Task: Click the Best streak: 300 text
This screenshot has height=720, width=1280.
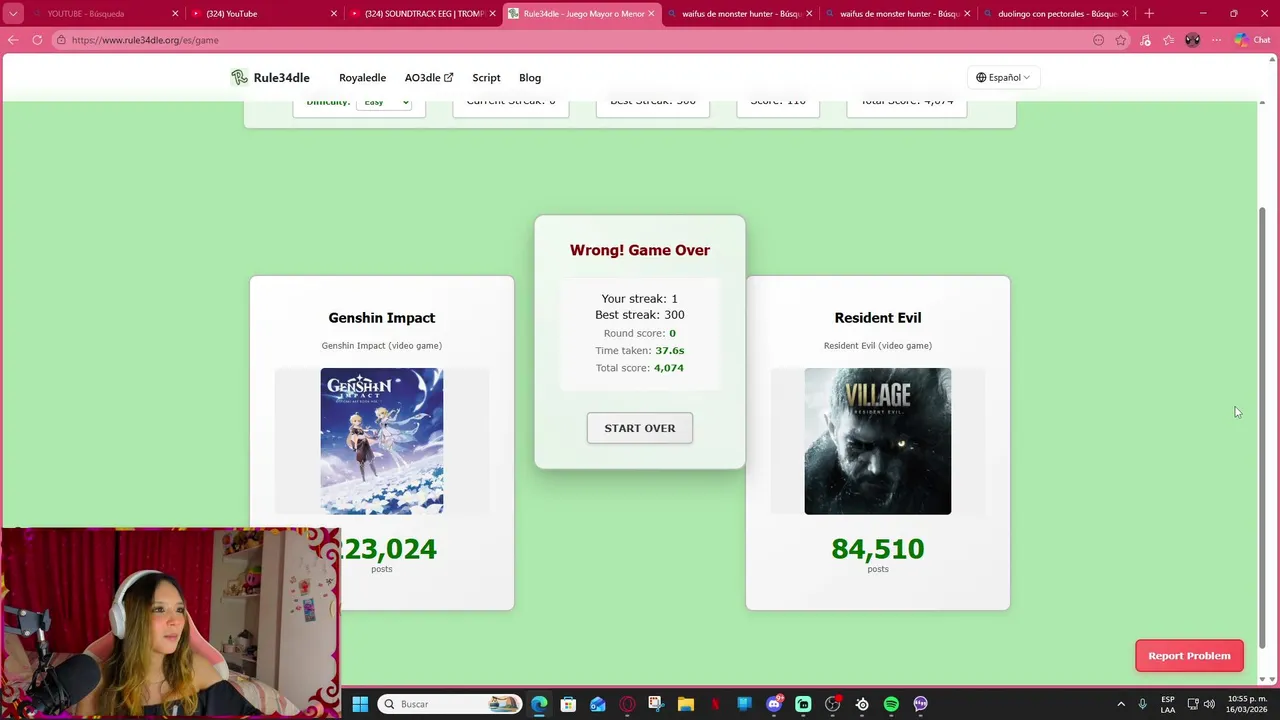Action: tap(640, 315)
